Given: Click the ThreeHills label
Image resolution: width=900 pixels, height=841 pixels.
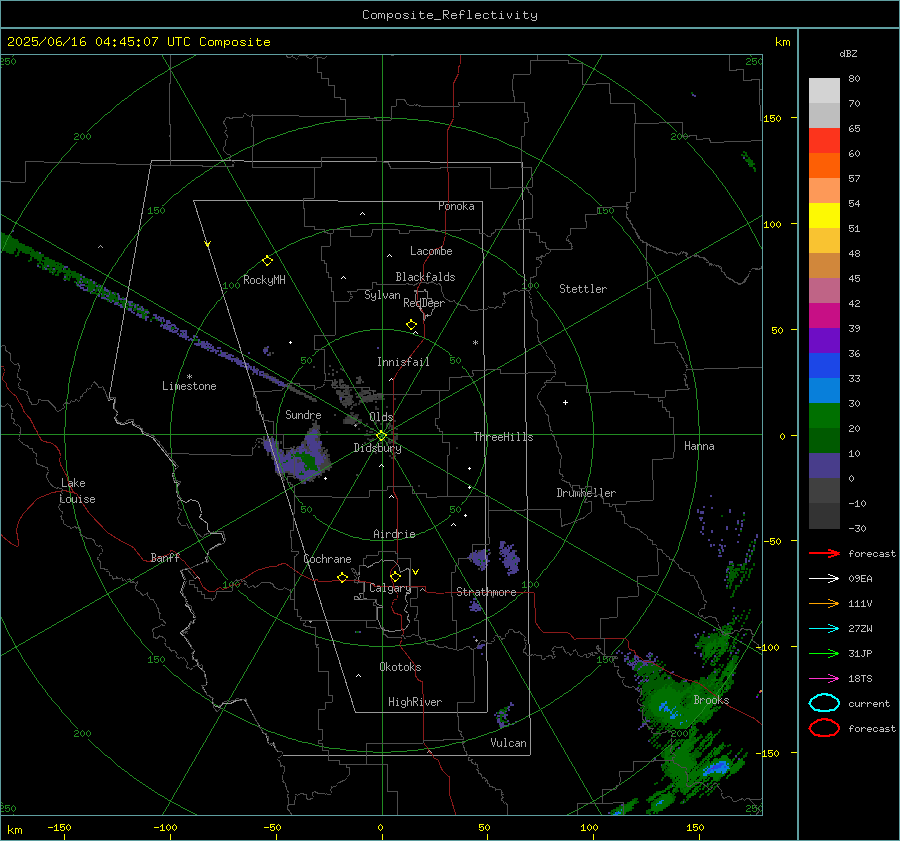Looking at the screenshot, I should pyautogui.click(x=503, y=437).
